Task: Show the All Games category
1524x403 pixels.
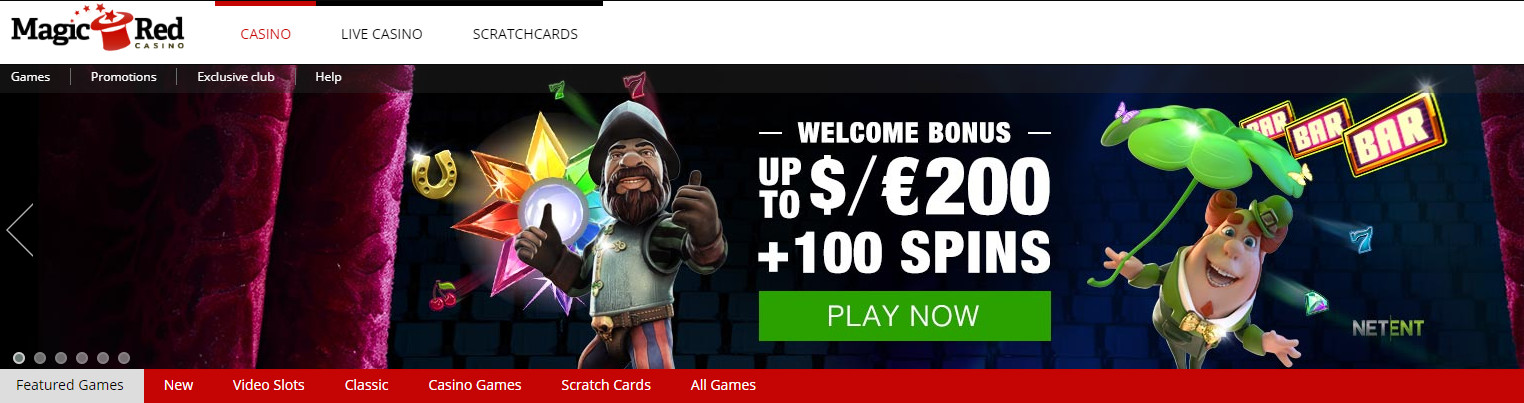Action: 723,385
